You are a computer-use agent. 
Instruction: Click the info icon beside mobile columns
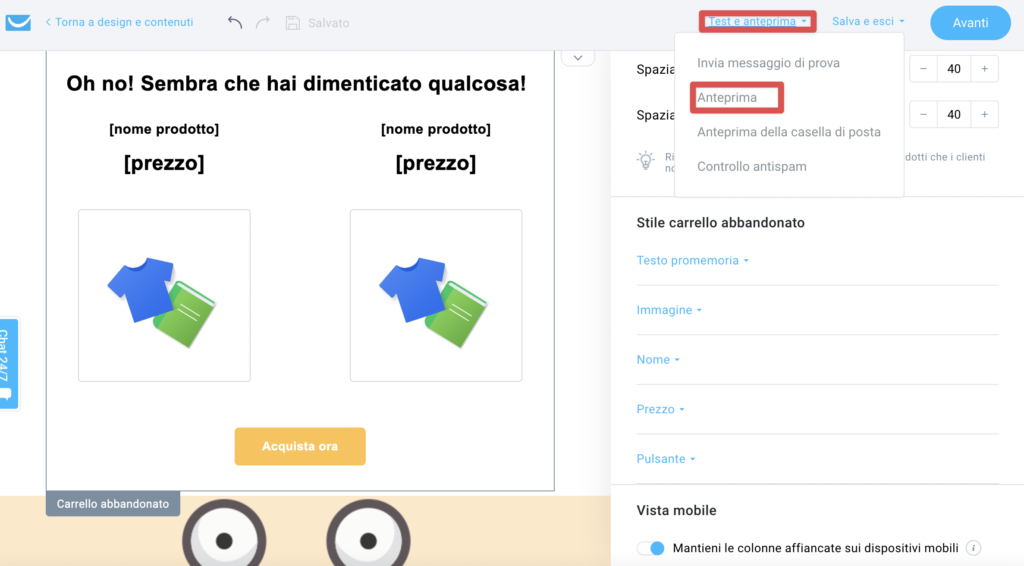tap(973, 548)
